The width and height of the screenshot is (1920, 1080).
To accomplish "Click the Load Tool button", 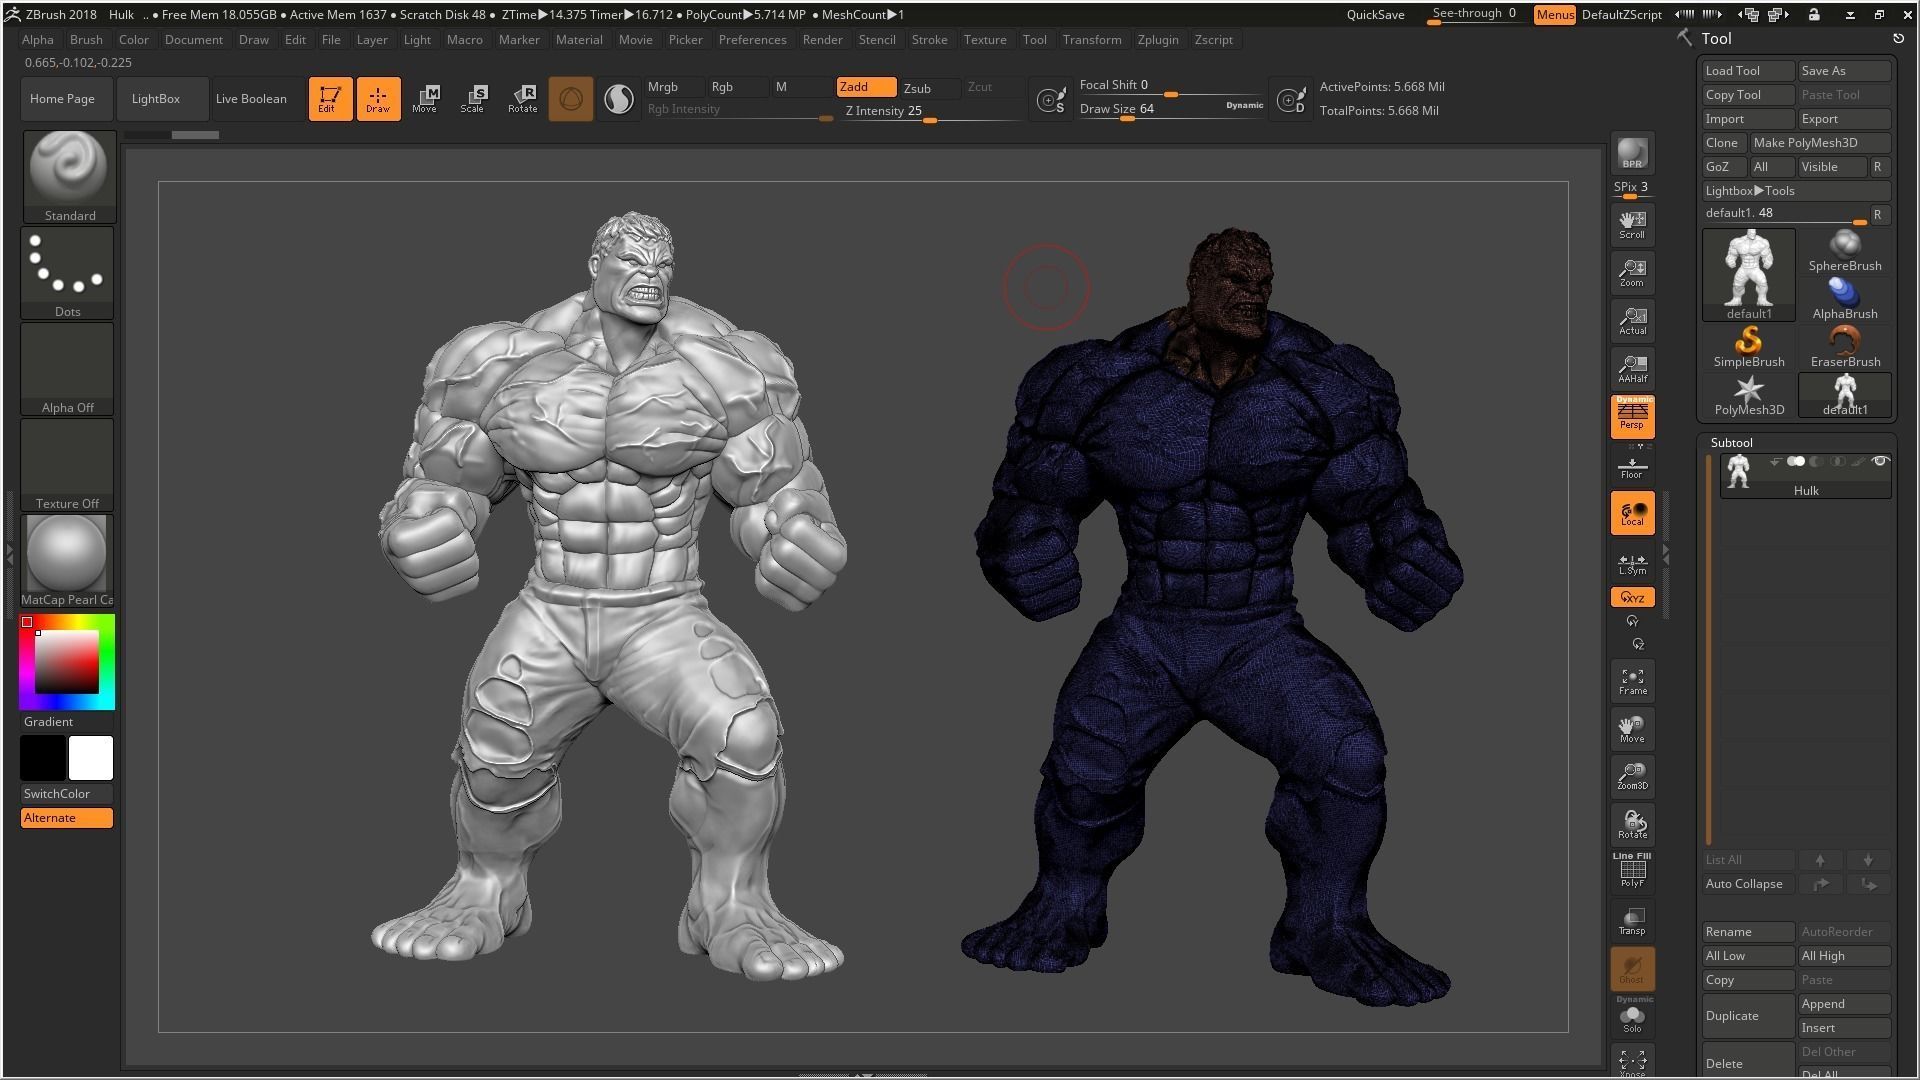I will tap(1748, 70).
